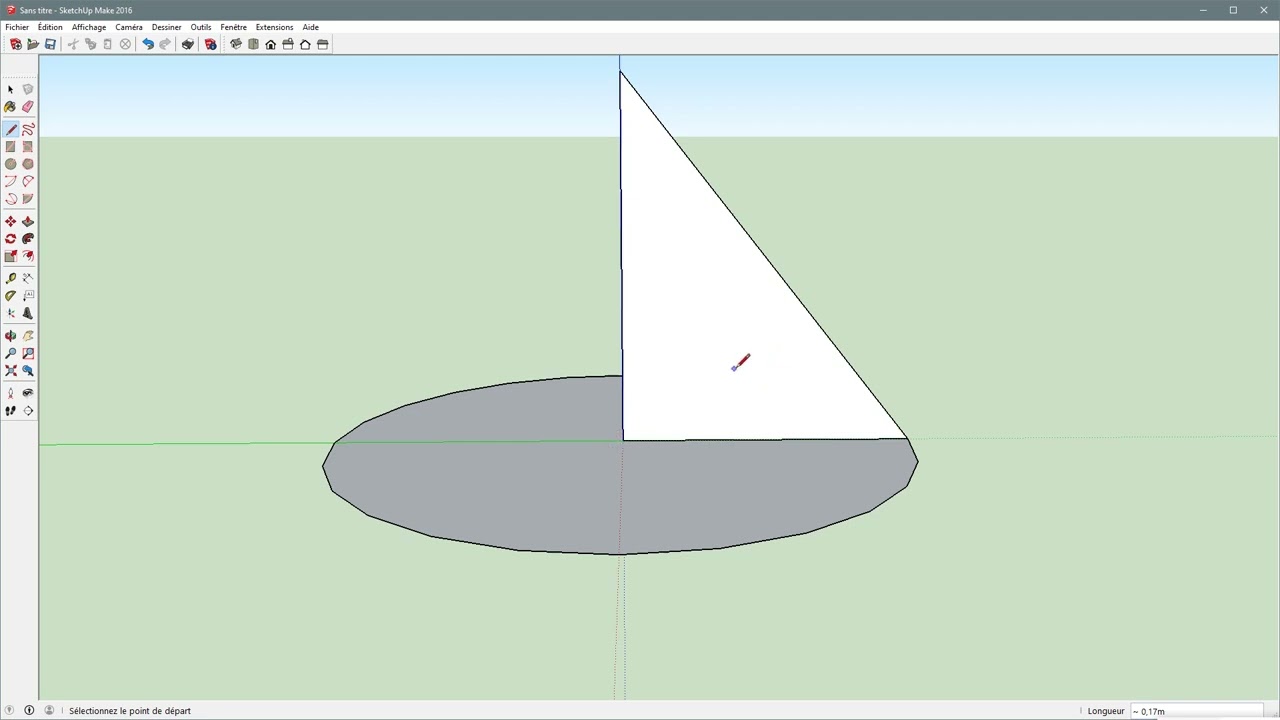Switch to Right view
Viewport: 1280px width, 720px height.
(288, 44)
